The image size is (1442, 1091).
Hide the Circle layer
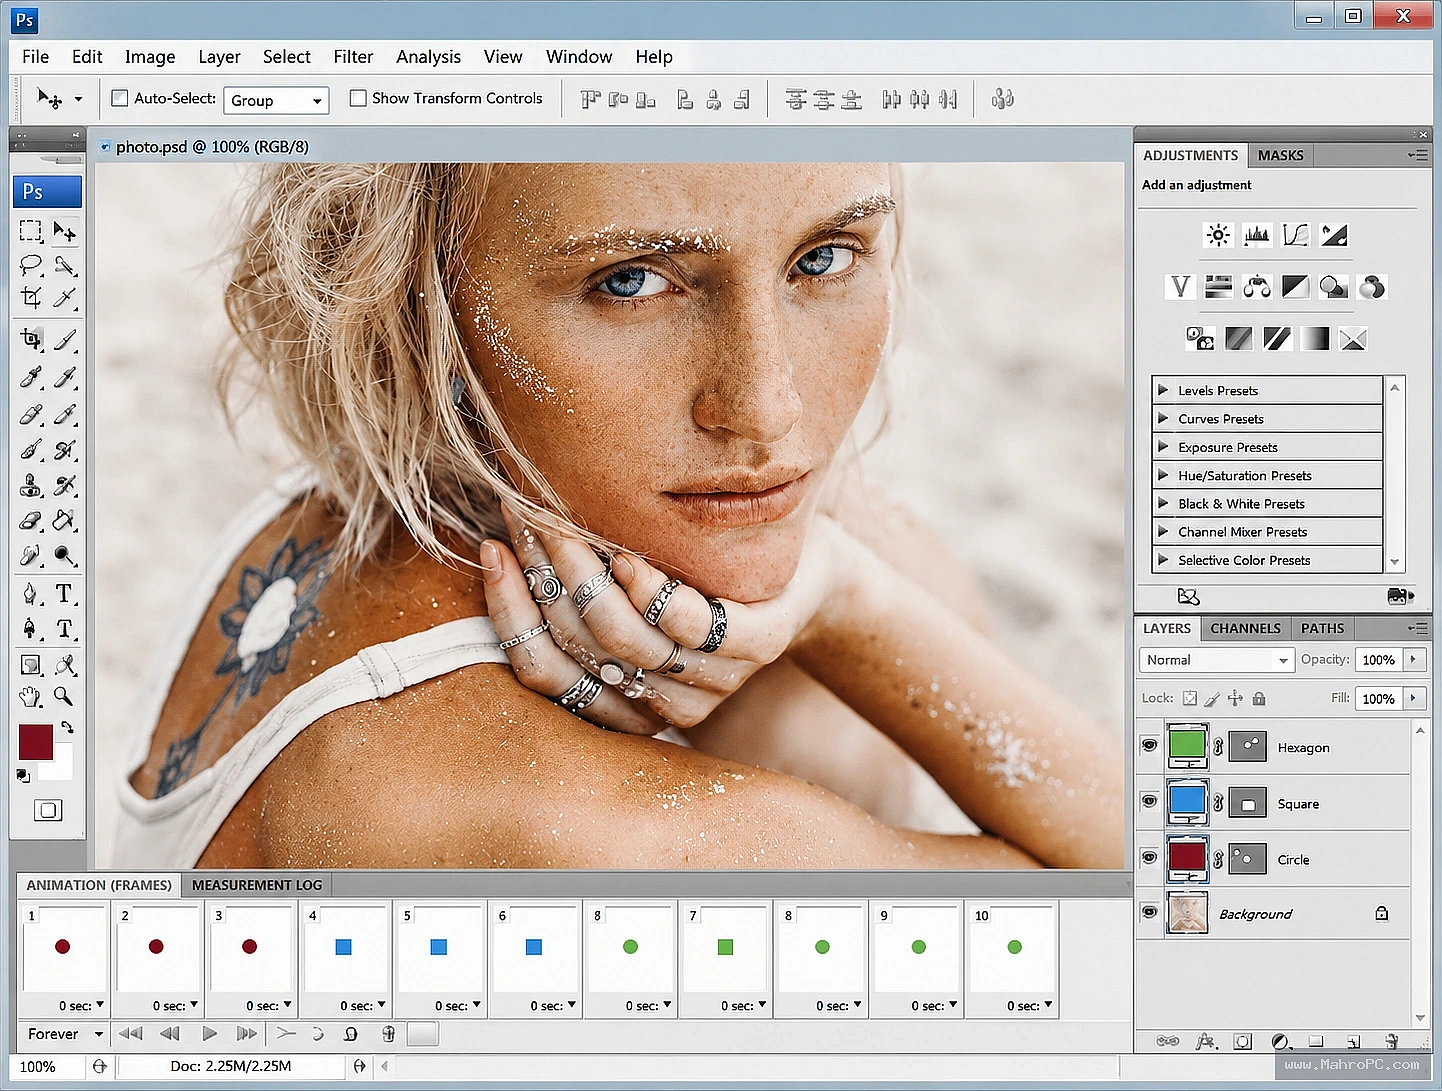pyautogui.click(x=1149, y=858)
